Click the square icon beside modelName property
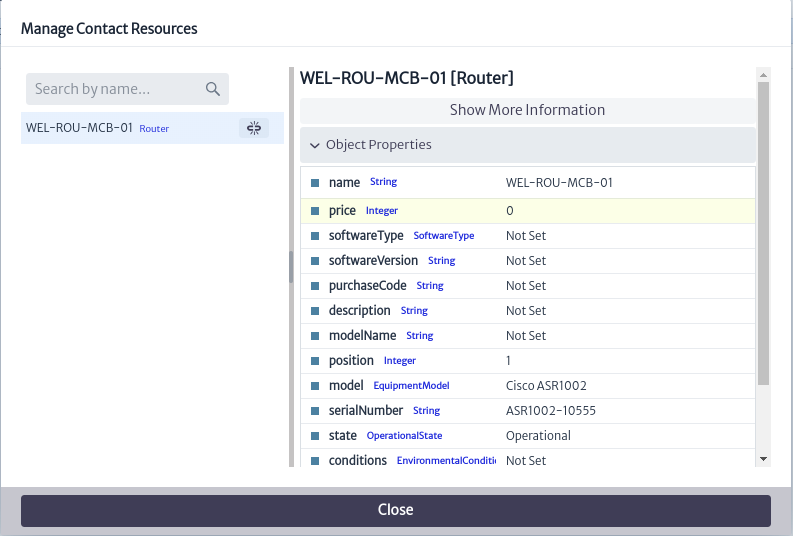The image size is (793, 539). 315,336
